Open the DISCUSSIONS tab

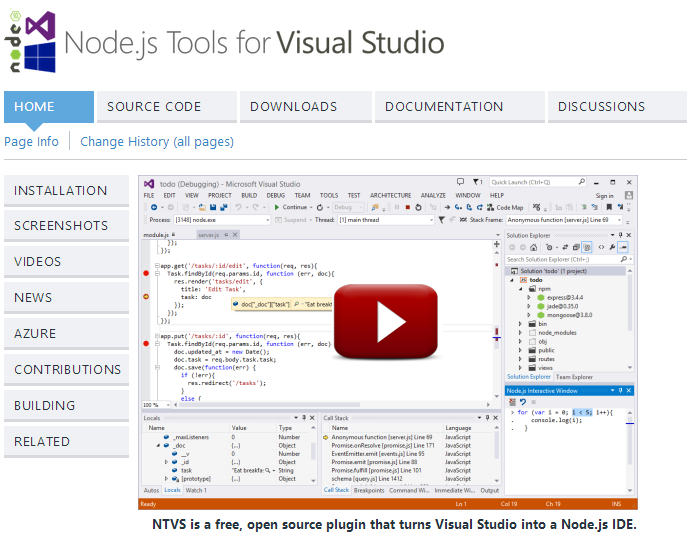pyautogui.click(x=617, y=107)
